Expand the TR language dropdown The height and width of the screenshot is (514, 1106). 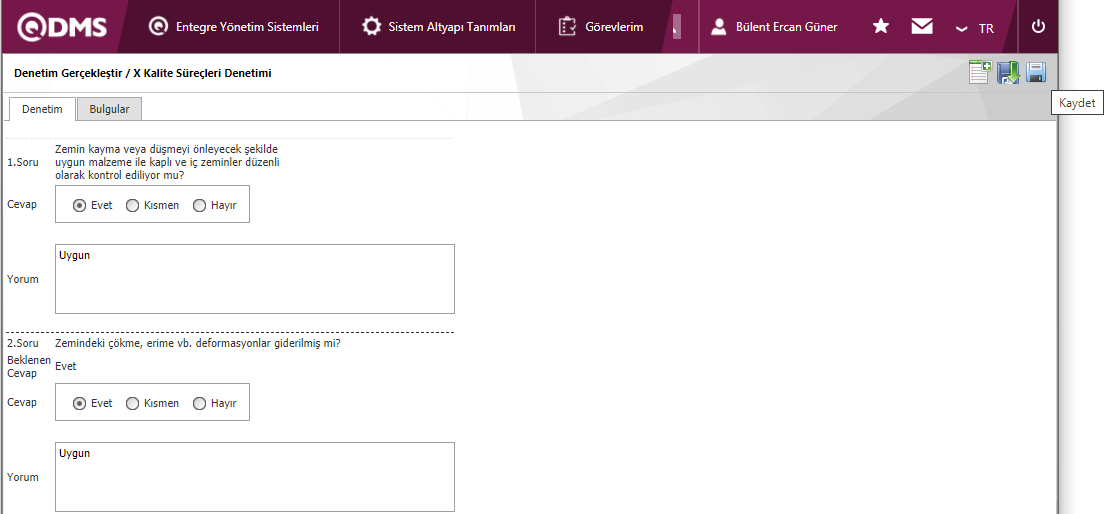coord(975,28)
